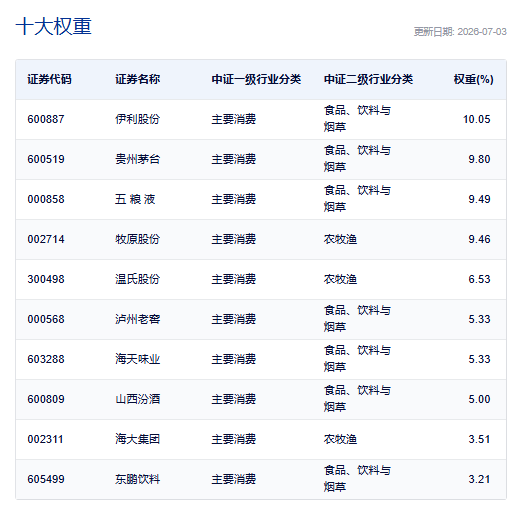Select security code 600809
This screenshot has height=517, width=522.
coord(46,399)
